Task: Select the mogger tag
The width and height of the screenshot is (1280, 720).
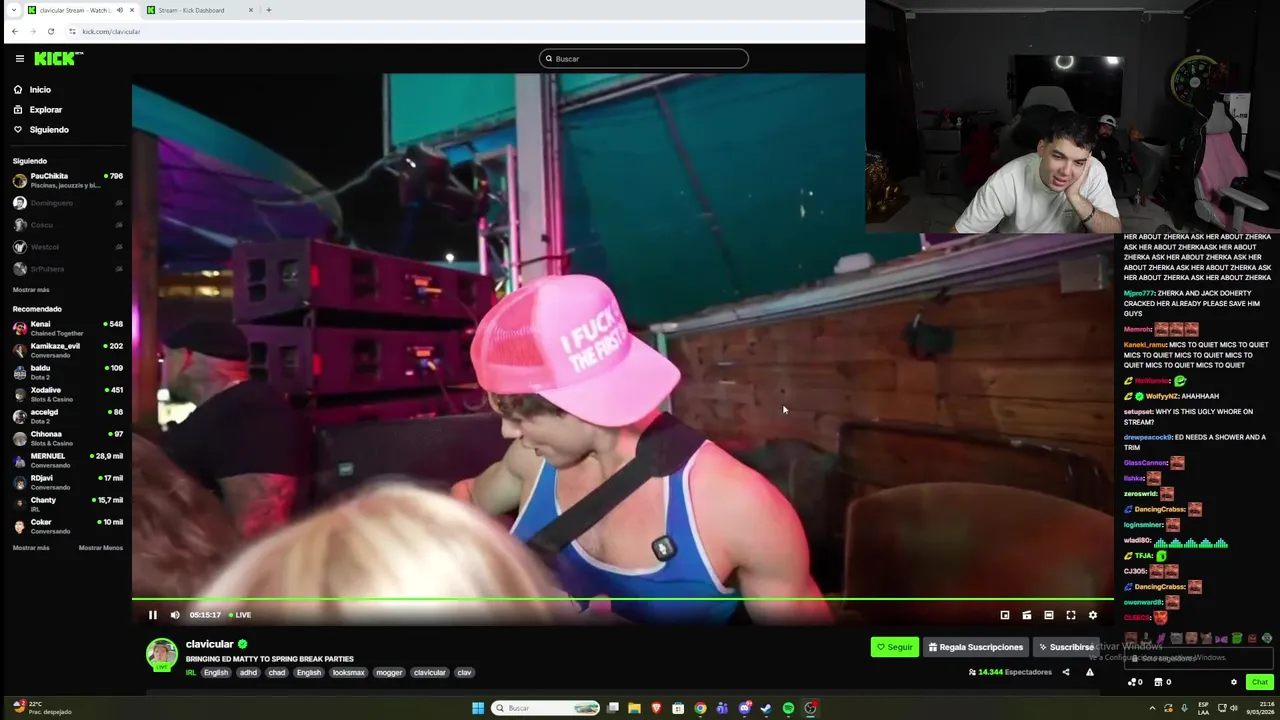Action: (389, 673)
